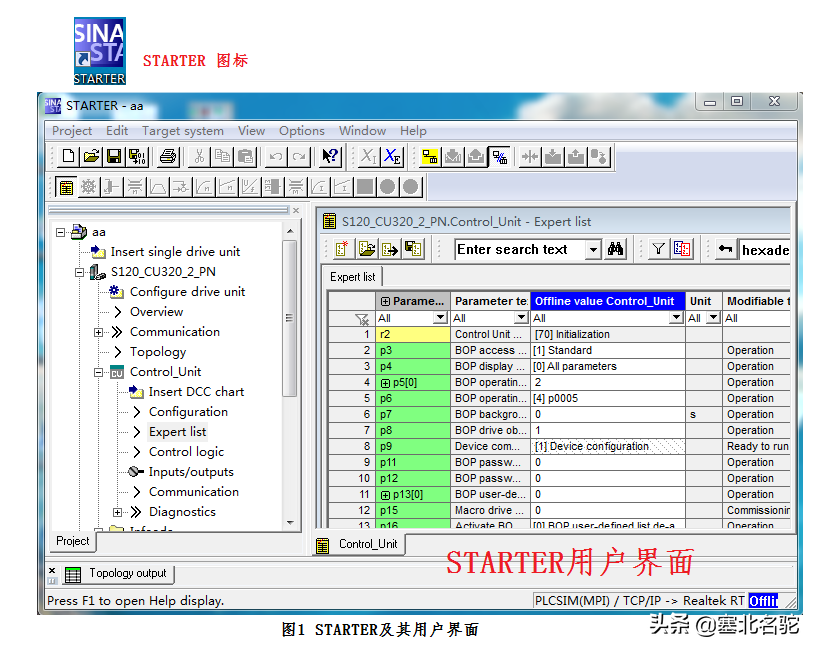The width and height of the screenshot is (818, 654).
Task: Open the search text dropdown arrow
Action: pos(593,250)
